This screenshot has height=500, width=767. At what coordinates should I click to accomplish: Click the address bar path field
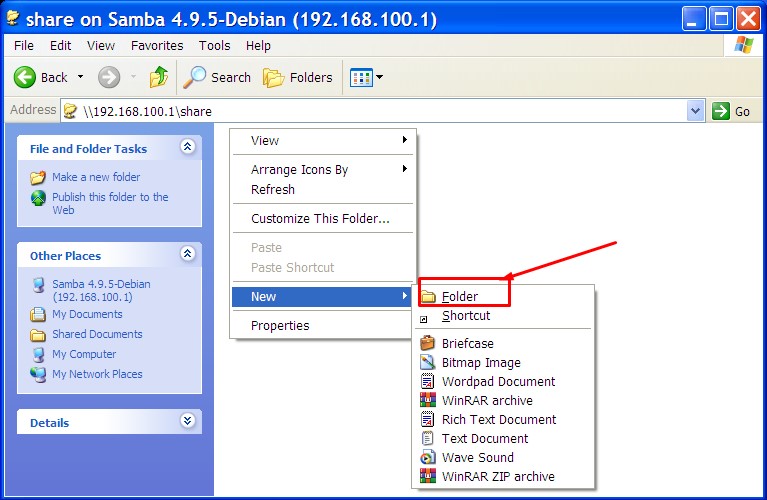click(x=380, y=111)
